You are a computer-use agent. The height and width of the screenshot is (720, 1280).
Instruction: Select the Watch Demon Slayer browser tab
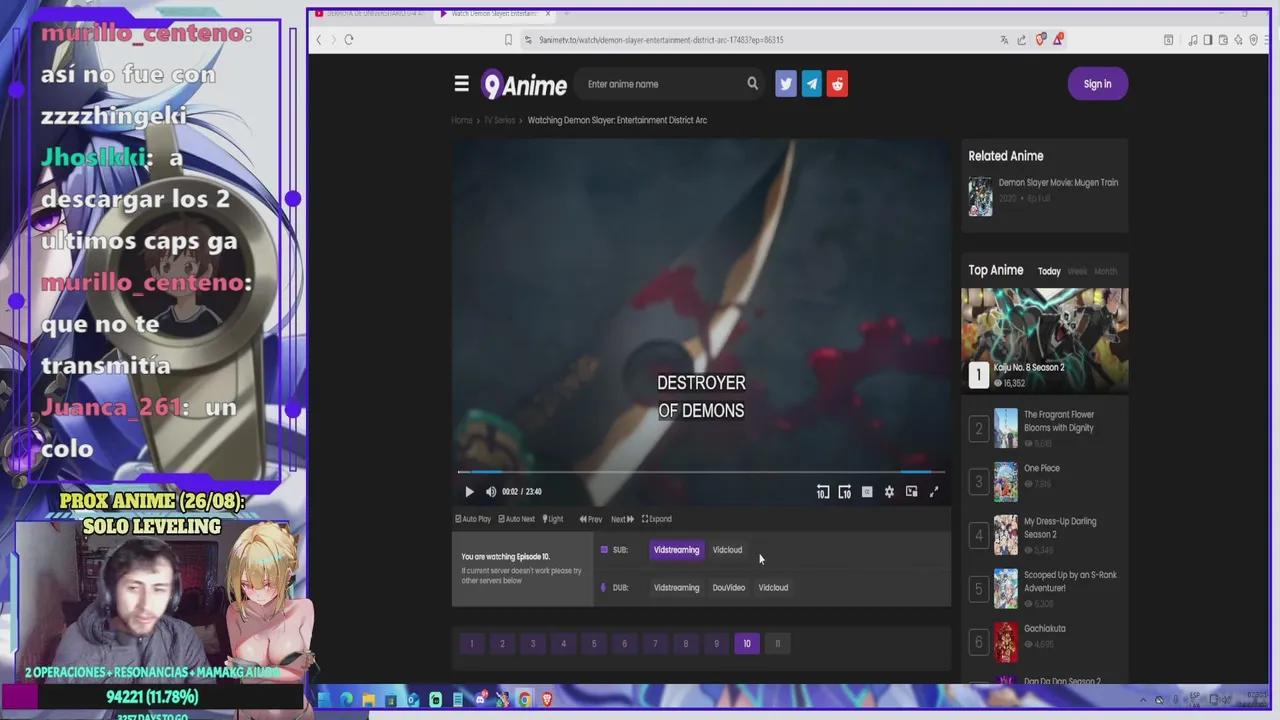tap(494, 14)
